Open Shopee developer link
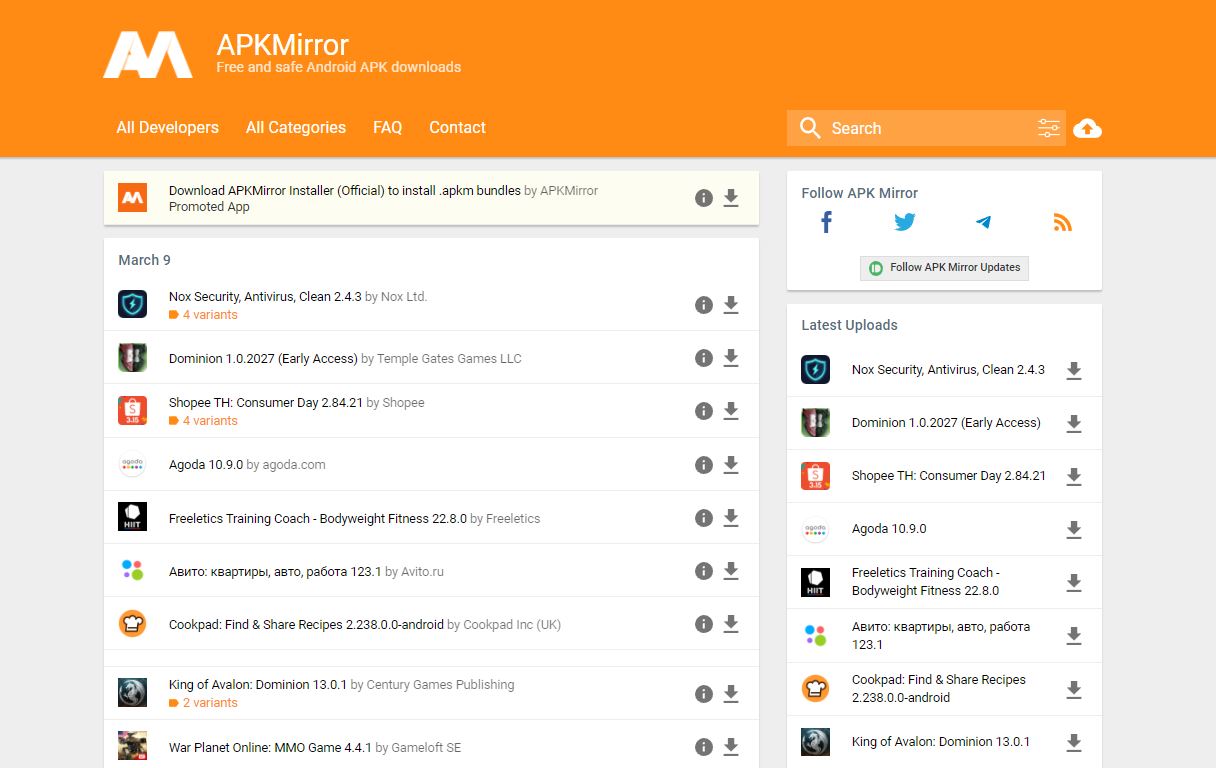This screenshot has height=768, width=1216. pyautogui.click(x=404, y=403)
